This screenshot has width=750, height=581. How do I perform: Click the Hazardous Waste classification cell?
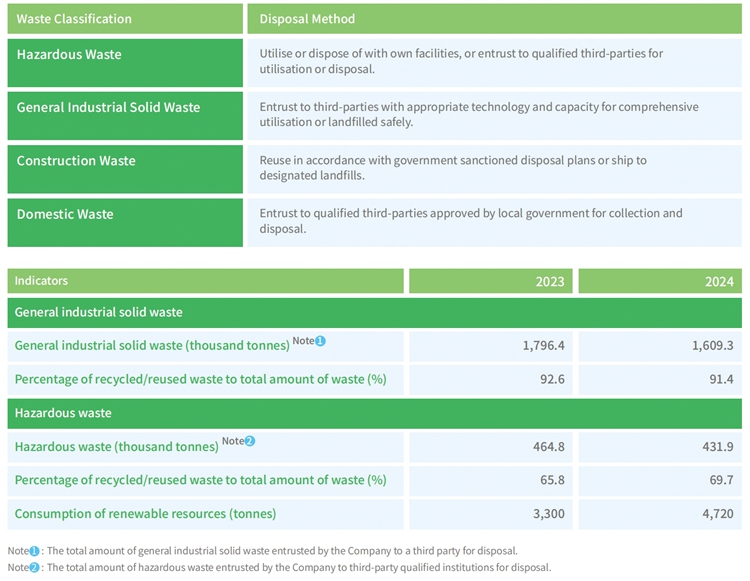[x=125, y=61]
